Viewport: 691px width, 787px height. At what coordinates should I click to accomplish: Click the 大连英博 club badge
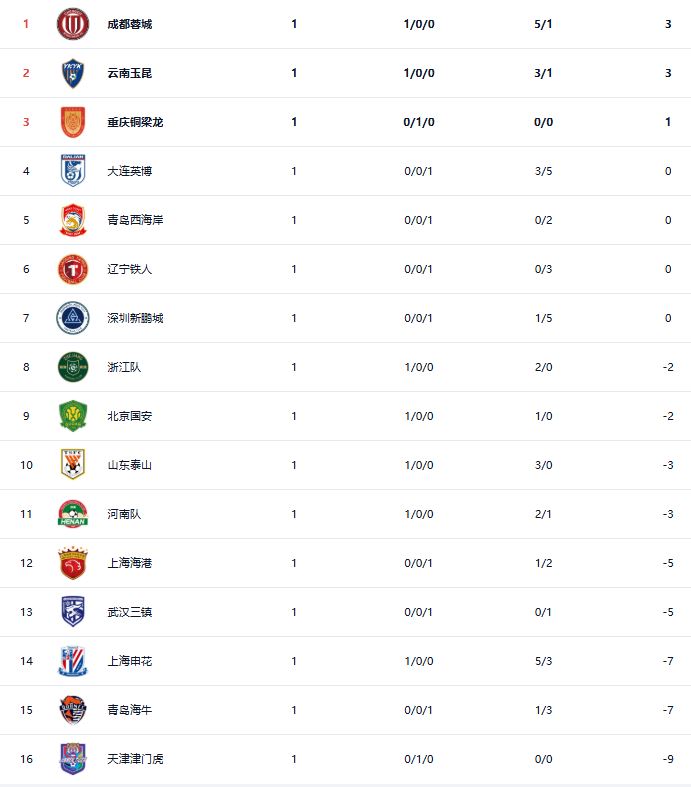coord(73,171)
